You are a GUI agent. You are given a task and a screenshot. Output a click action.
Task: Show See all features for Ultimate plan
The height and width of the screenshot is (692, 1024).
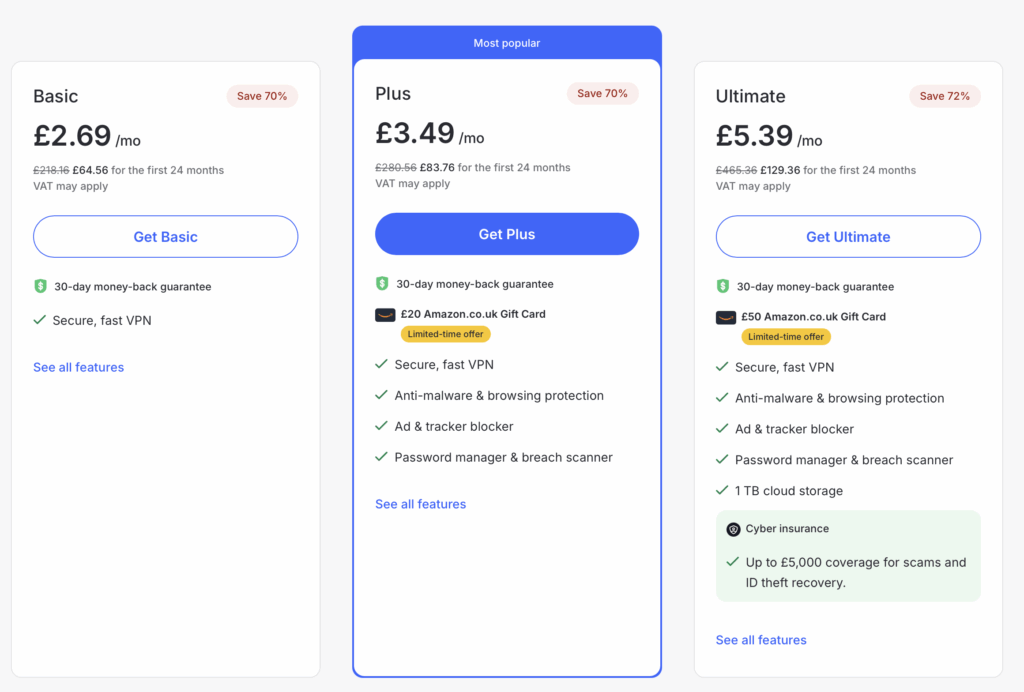tap(761, 640)
